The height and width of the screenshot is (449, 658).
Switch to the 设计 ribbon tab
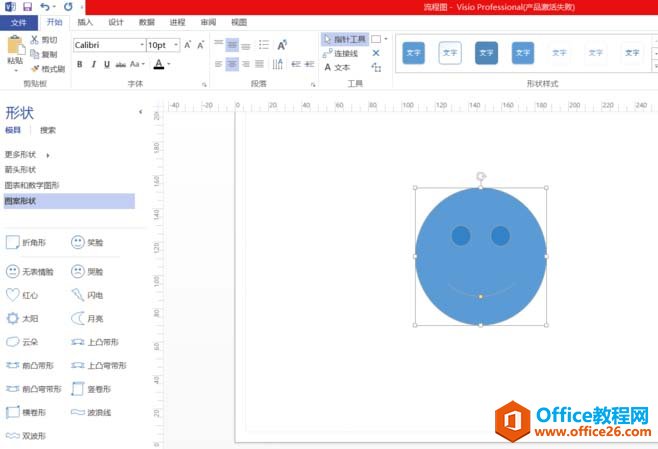[116, 22]
